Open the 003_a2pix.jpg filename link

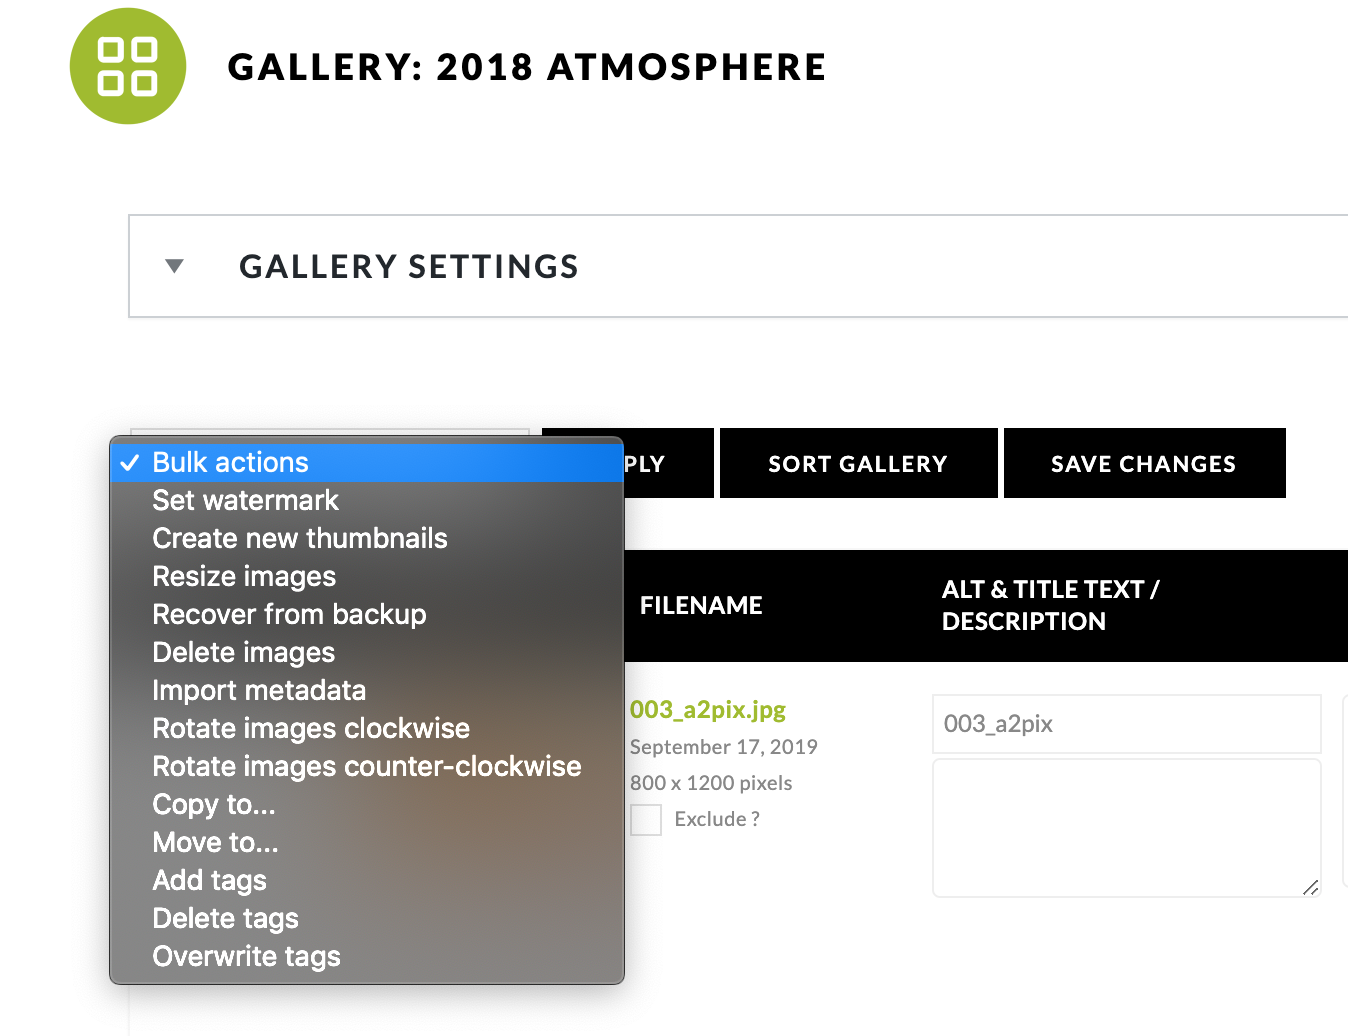coord(707,709)
